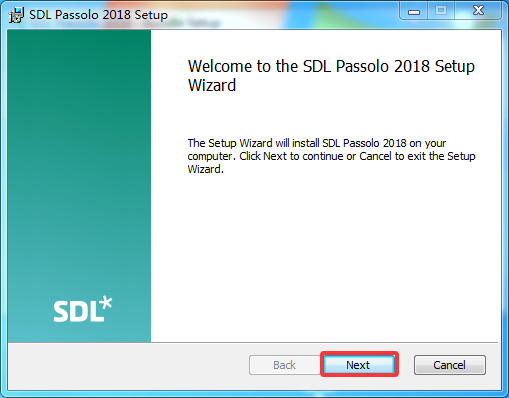Click the asterisk of the SDL logo
This screenshot has width=509, height=398.
click(x=106, y=303)
